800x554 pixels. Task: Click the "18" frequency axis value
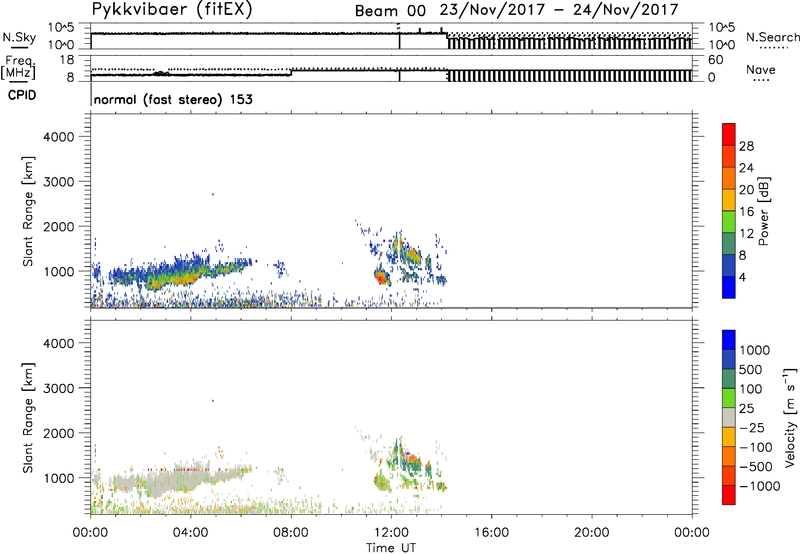67,60
